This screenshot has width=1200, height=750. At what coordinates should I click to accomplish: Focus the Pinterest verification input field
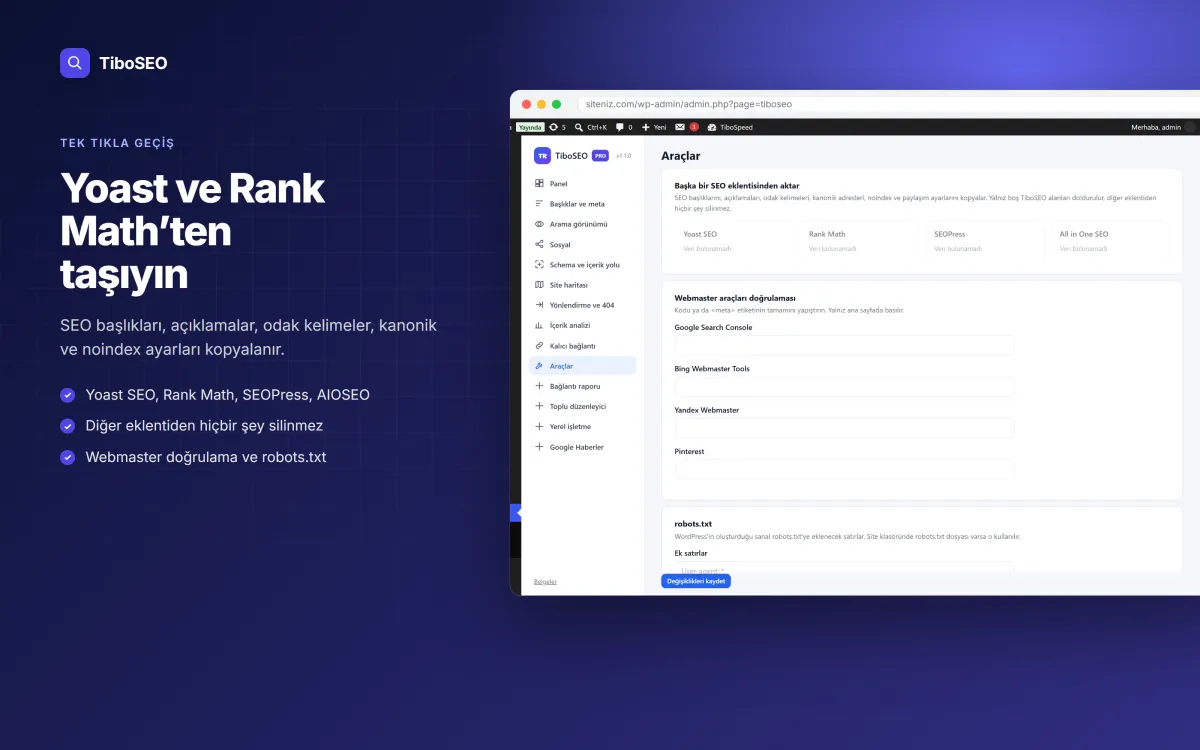(x=844, y=469)
